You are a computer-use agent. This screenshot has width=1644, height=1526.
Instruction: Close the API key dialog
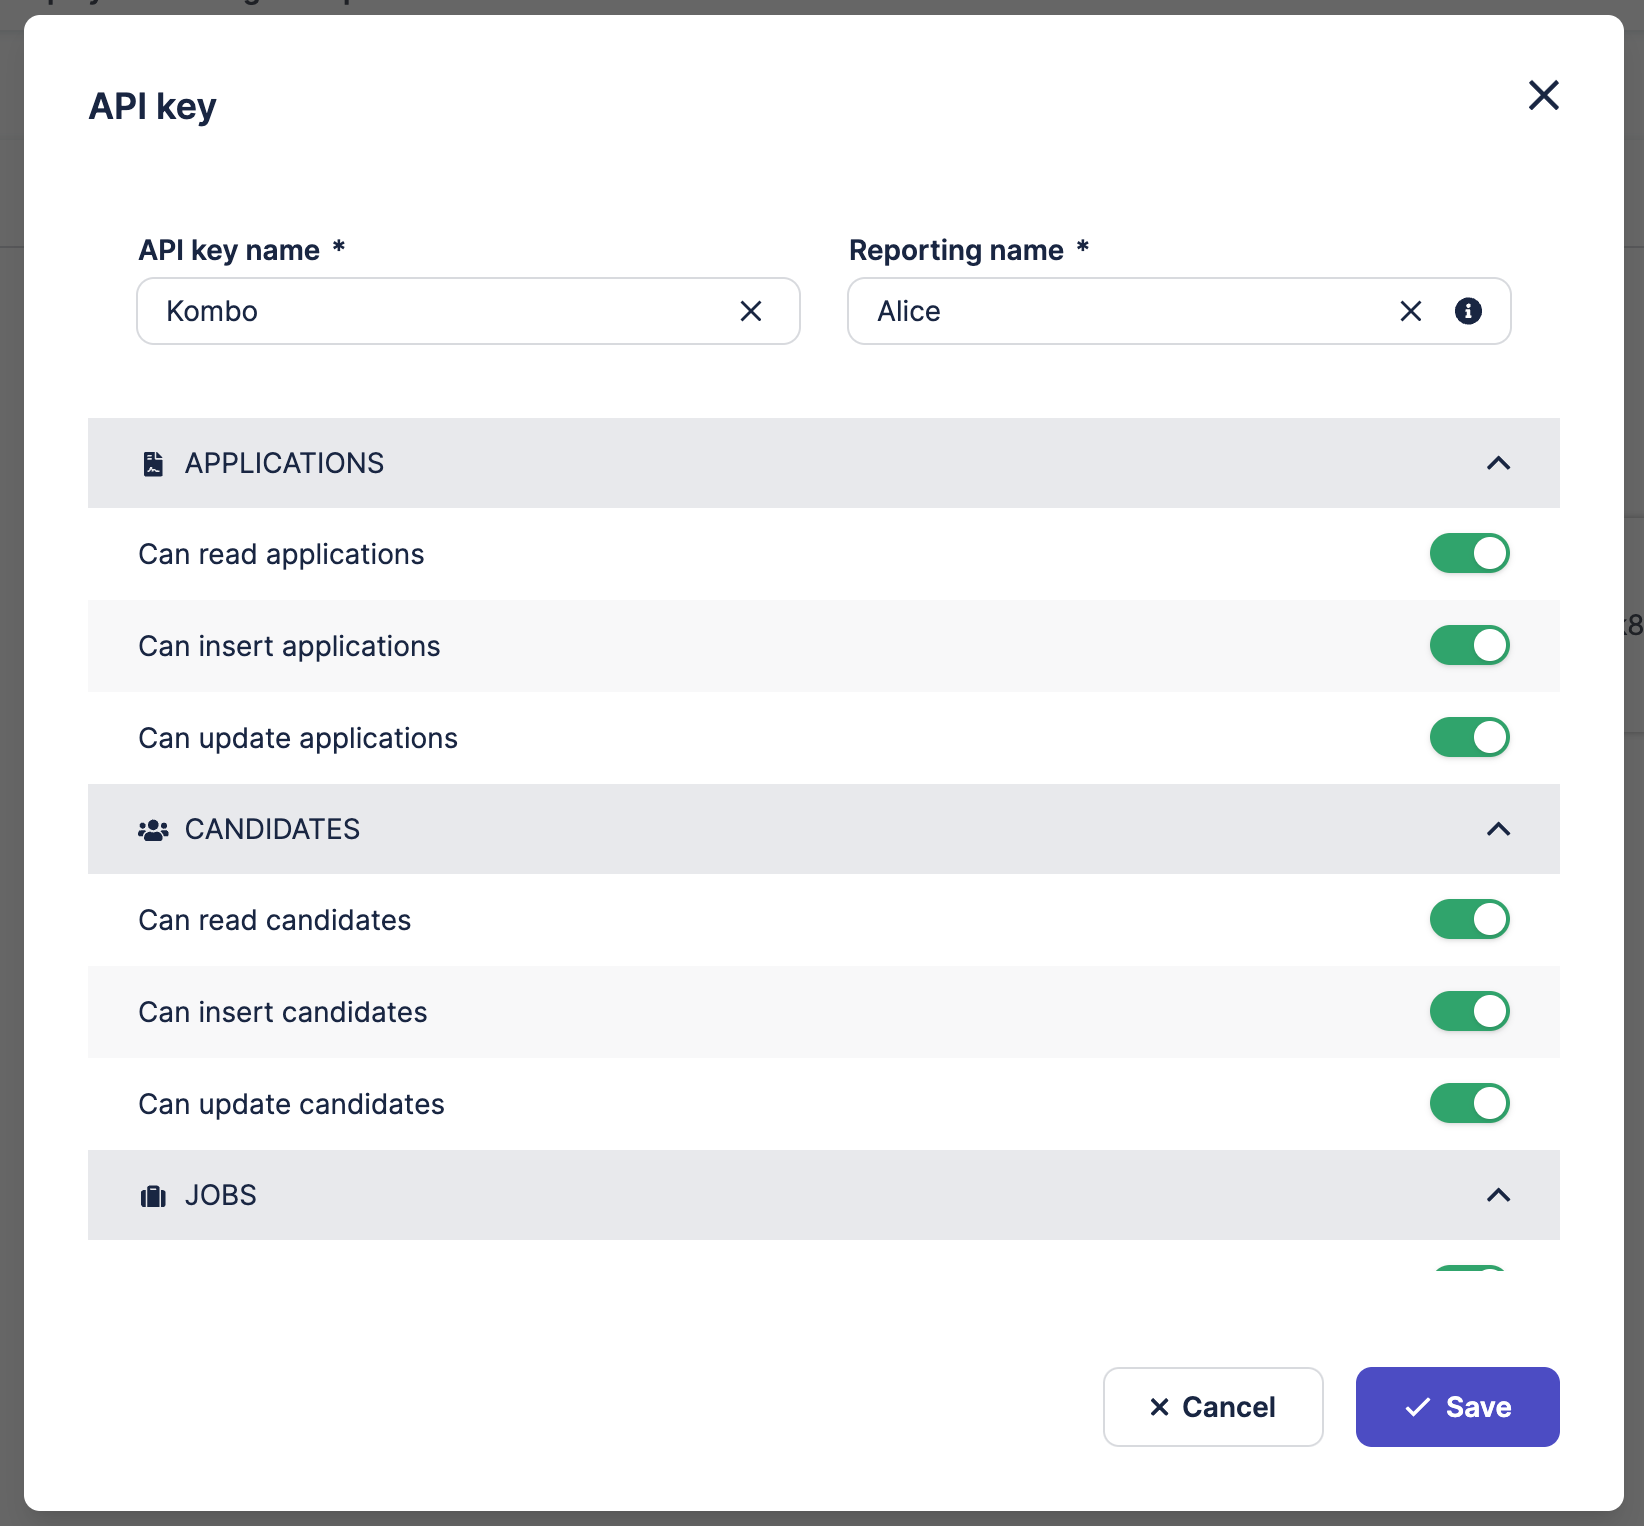[1543, 96]
